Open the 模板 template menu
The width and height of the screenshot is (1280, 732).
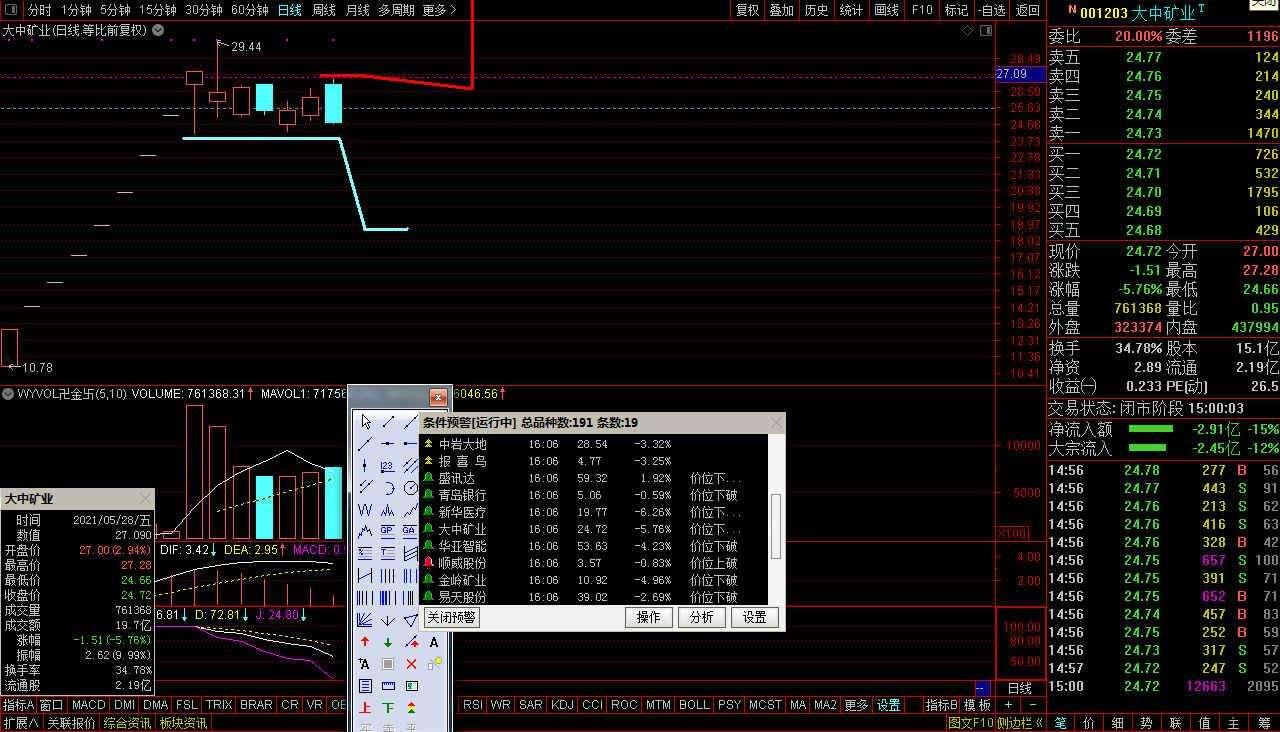click(x=977, y=705)
